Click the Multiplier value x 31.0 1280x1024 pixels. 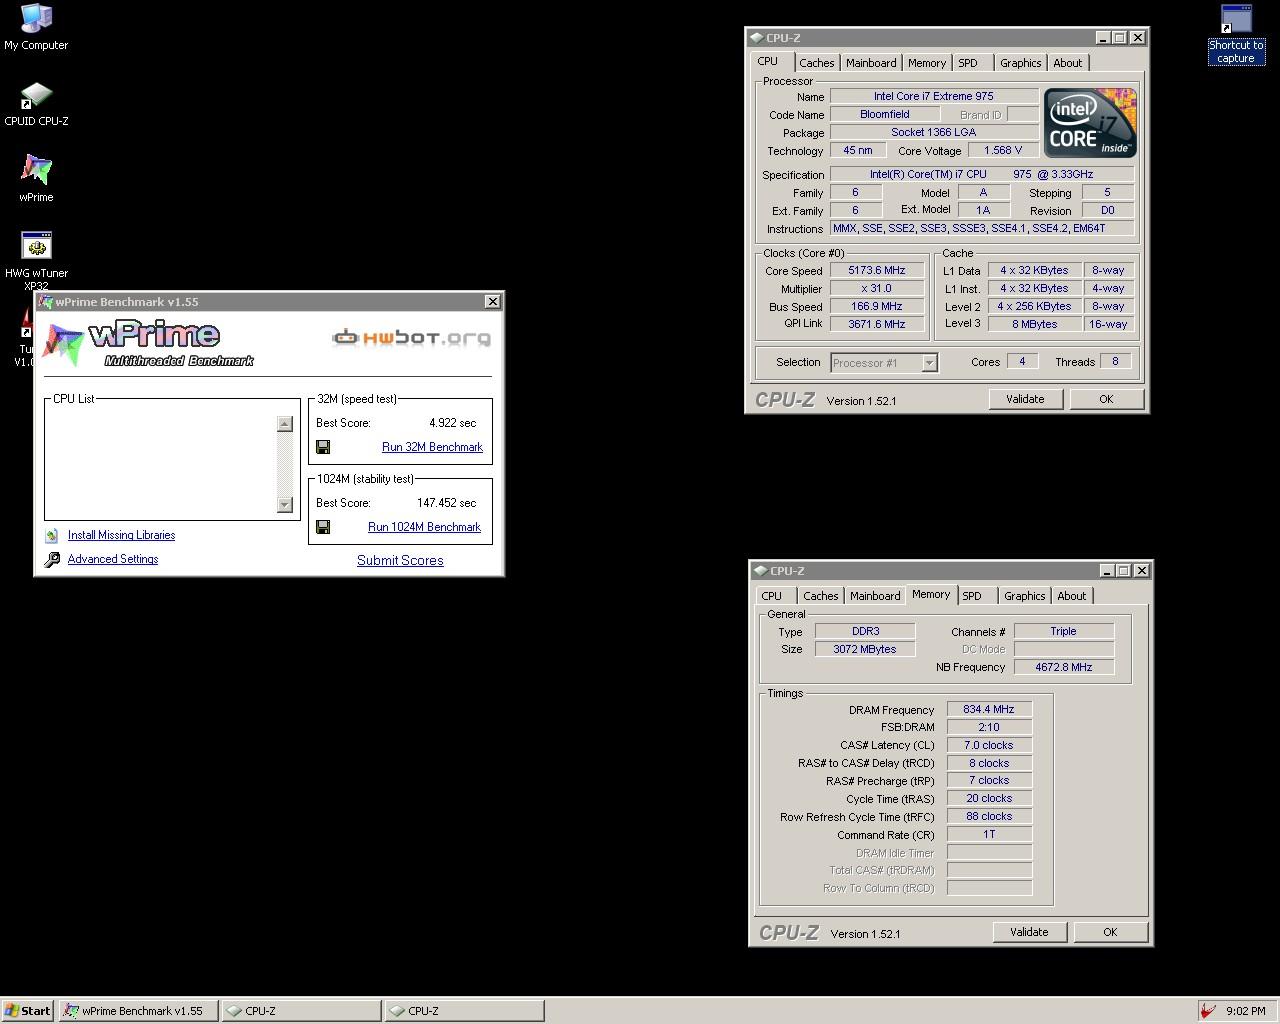[876, 289]
